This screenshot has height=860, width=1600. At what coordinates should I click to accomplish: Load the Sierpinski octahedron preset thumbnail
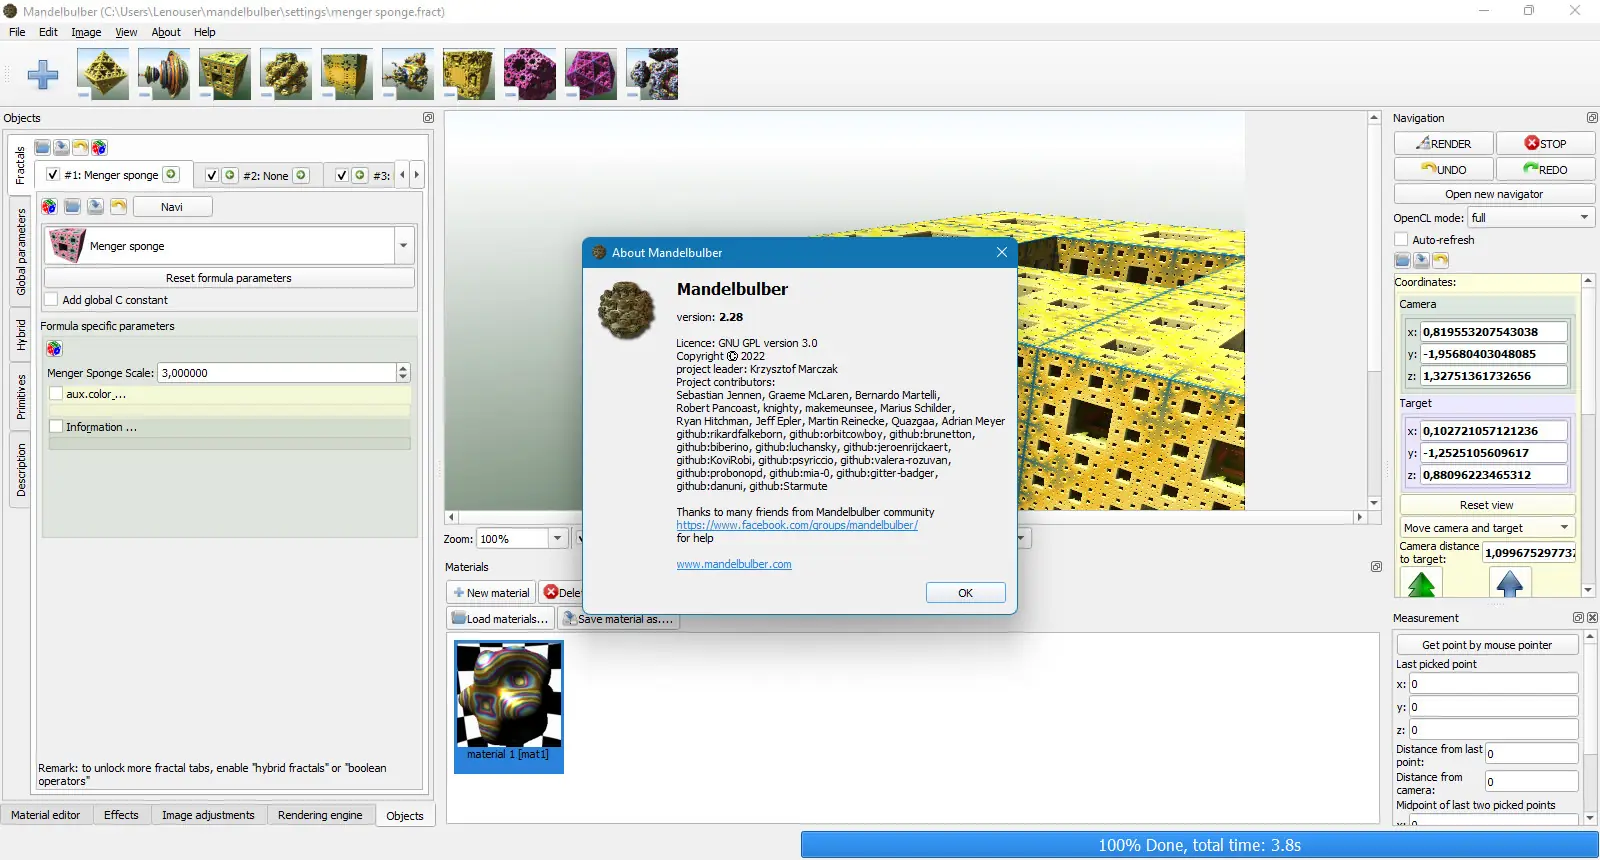coord(103,74)
